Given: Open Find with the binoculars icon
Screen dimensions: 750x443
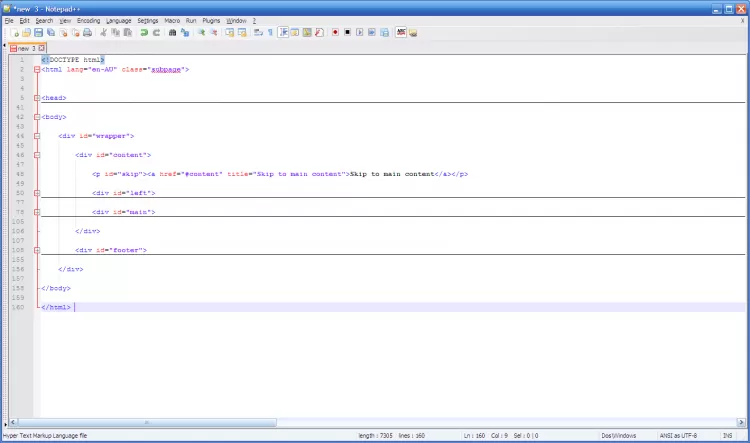Looking at the screenshot, I should click(x=173, y=32).
